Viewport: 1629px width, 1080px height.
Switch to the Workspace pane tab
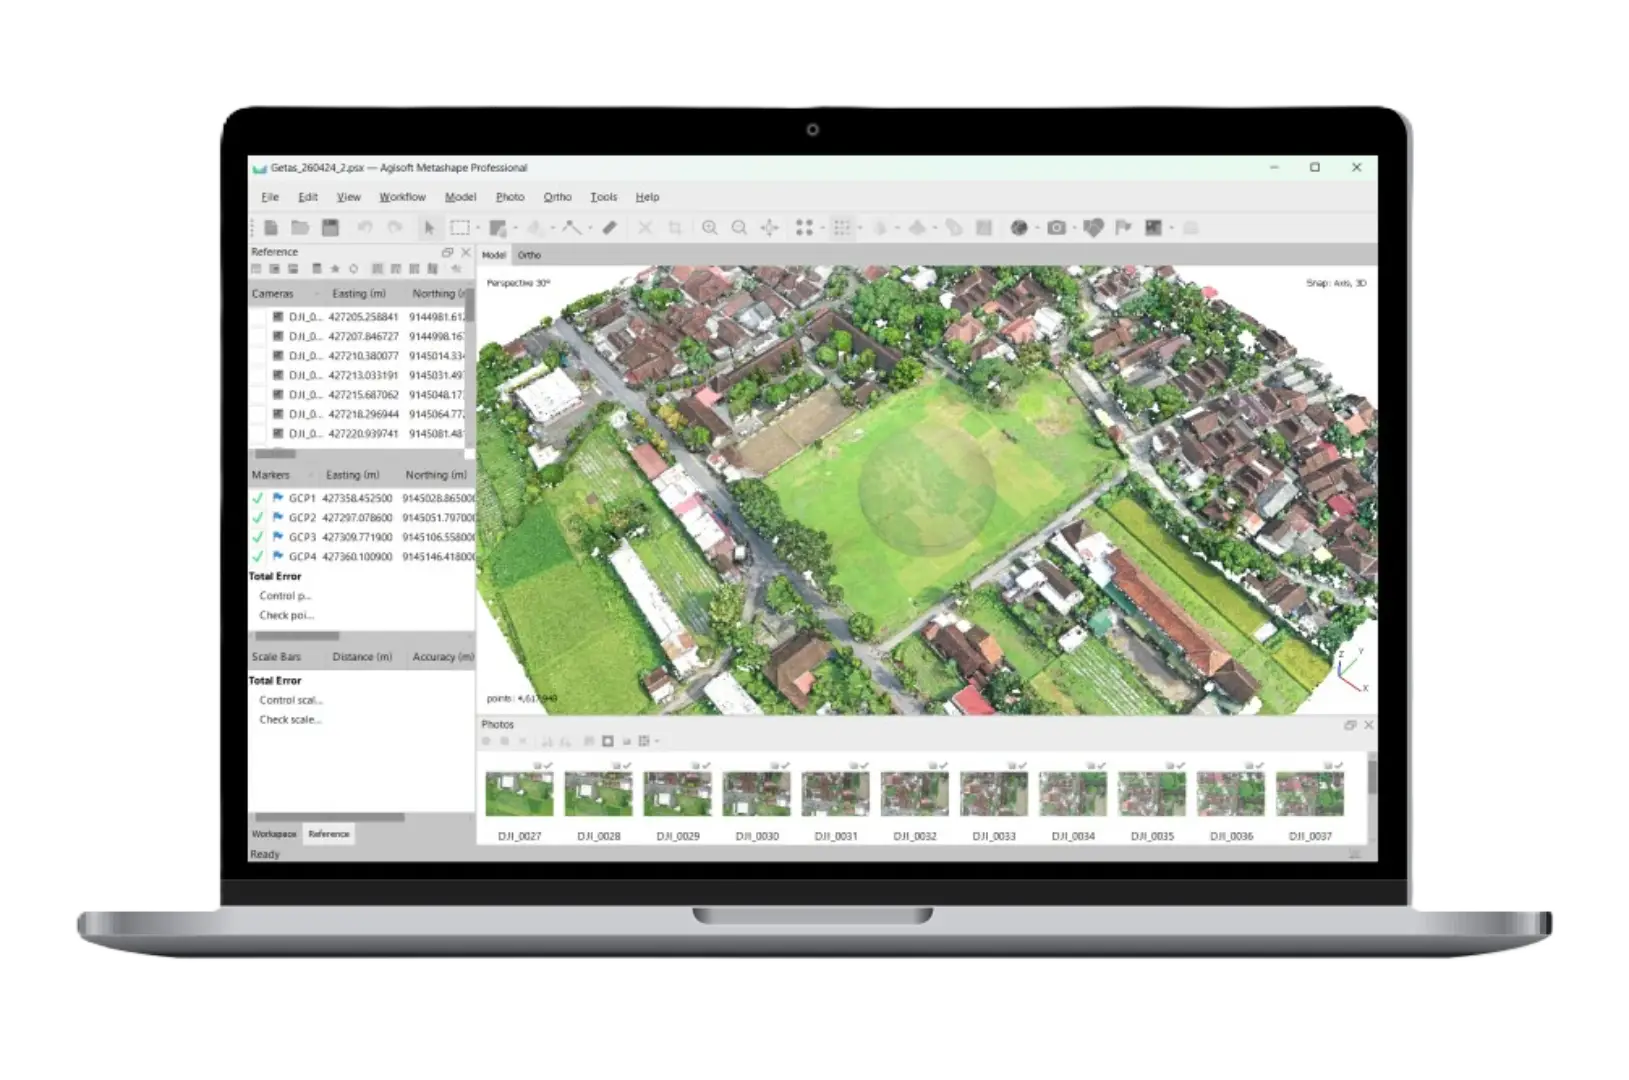[x=274, y=834]
